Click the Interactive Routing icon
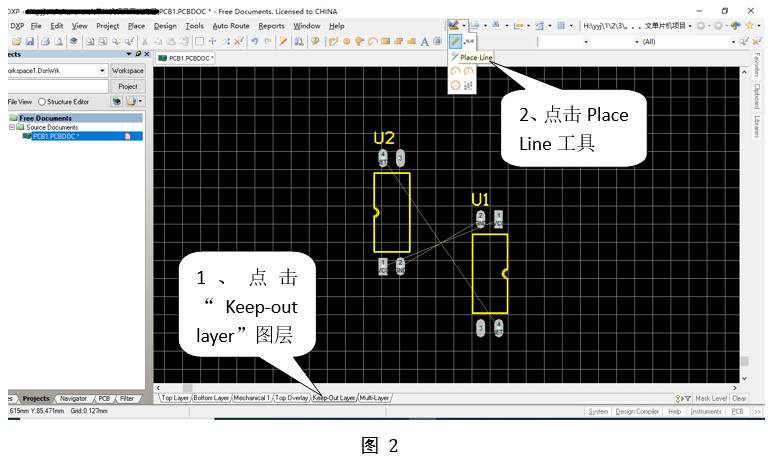The height and width of the screenshot is (468, 772). 333,42
